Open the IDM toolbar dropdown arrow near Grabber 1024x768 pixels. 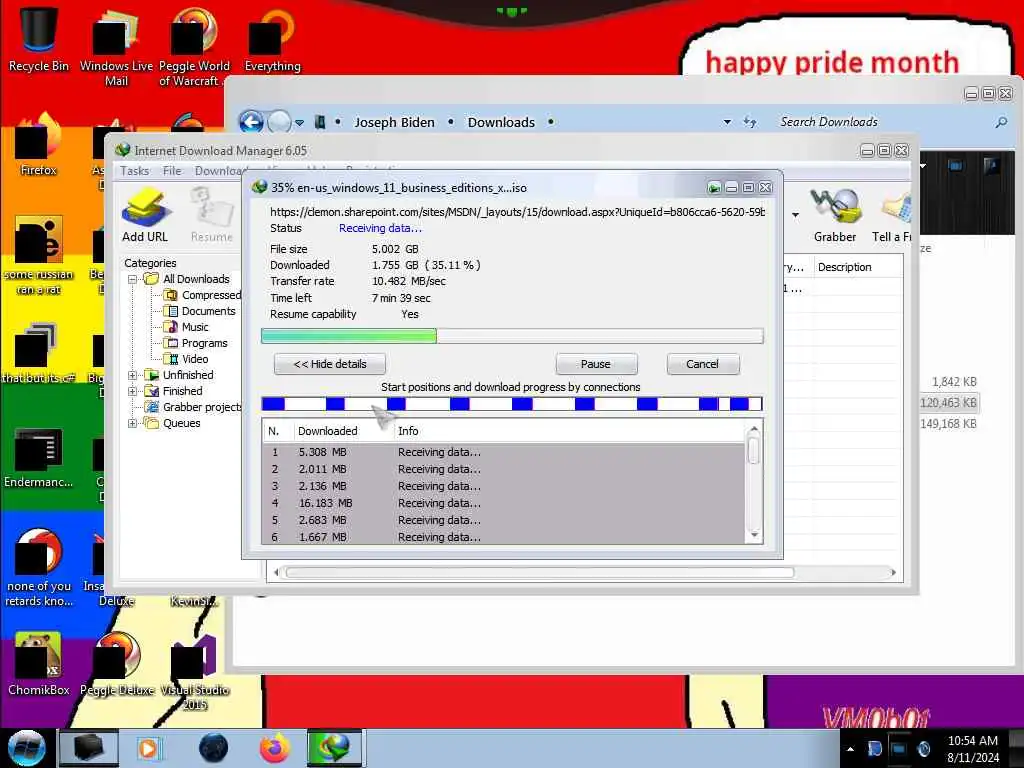[x=795, y=215]
